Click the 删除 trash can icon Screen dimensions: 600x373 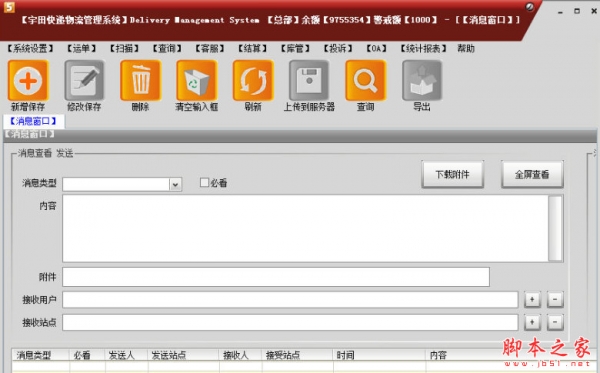[x=140, y=80]
